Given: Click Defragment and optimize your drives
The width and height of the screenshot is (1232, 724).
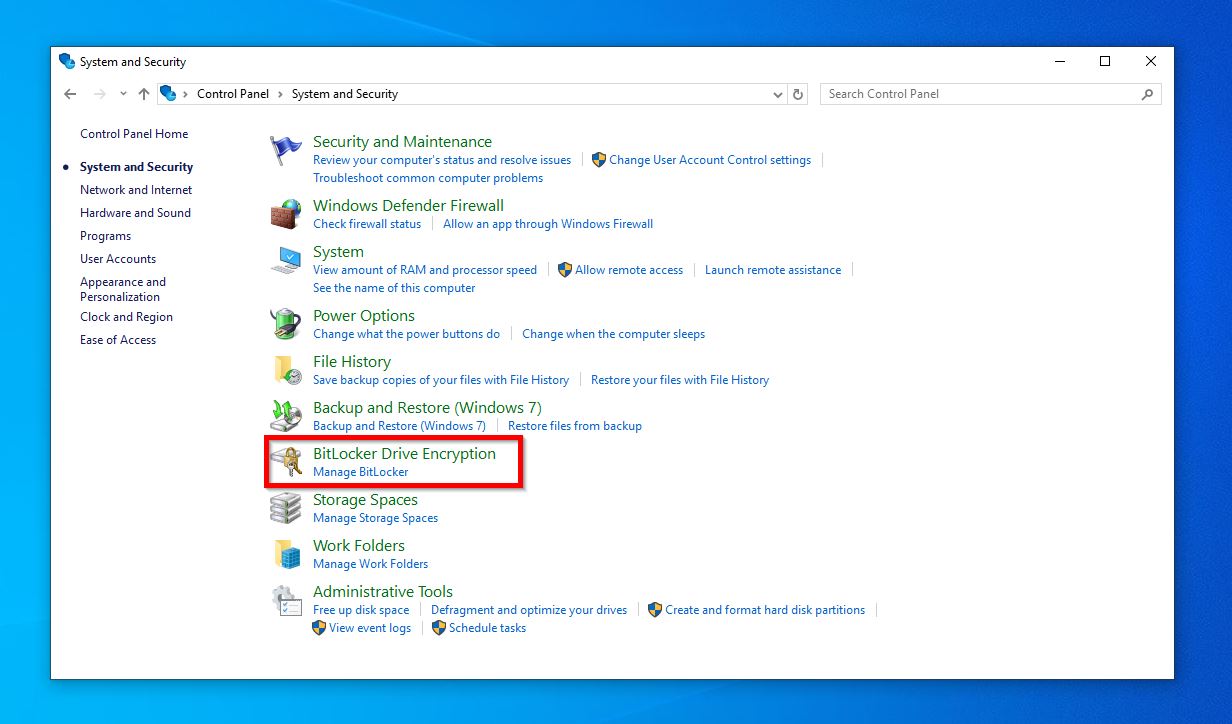Looking at the screenshot, I should pyautogui.click(x=529, y=610).
